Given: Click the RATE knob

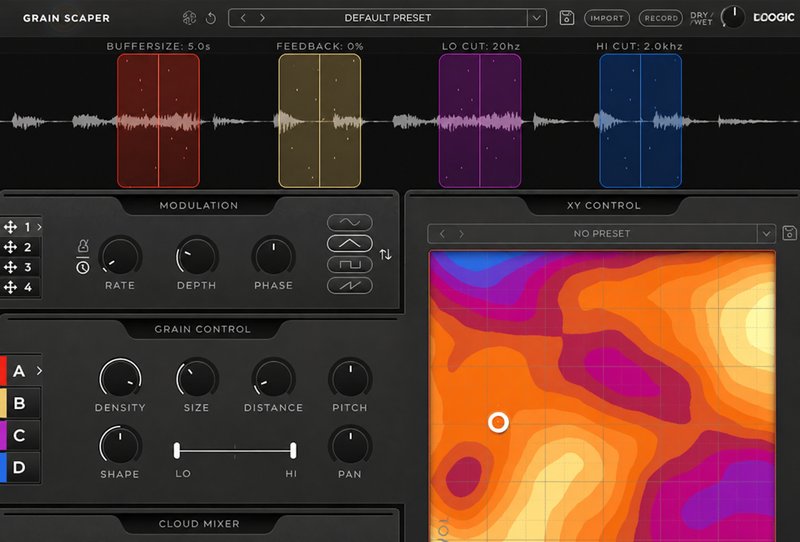Looking at the screenshot, I should [x=120, y=256].
